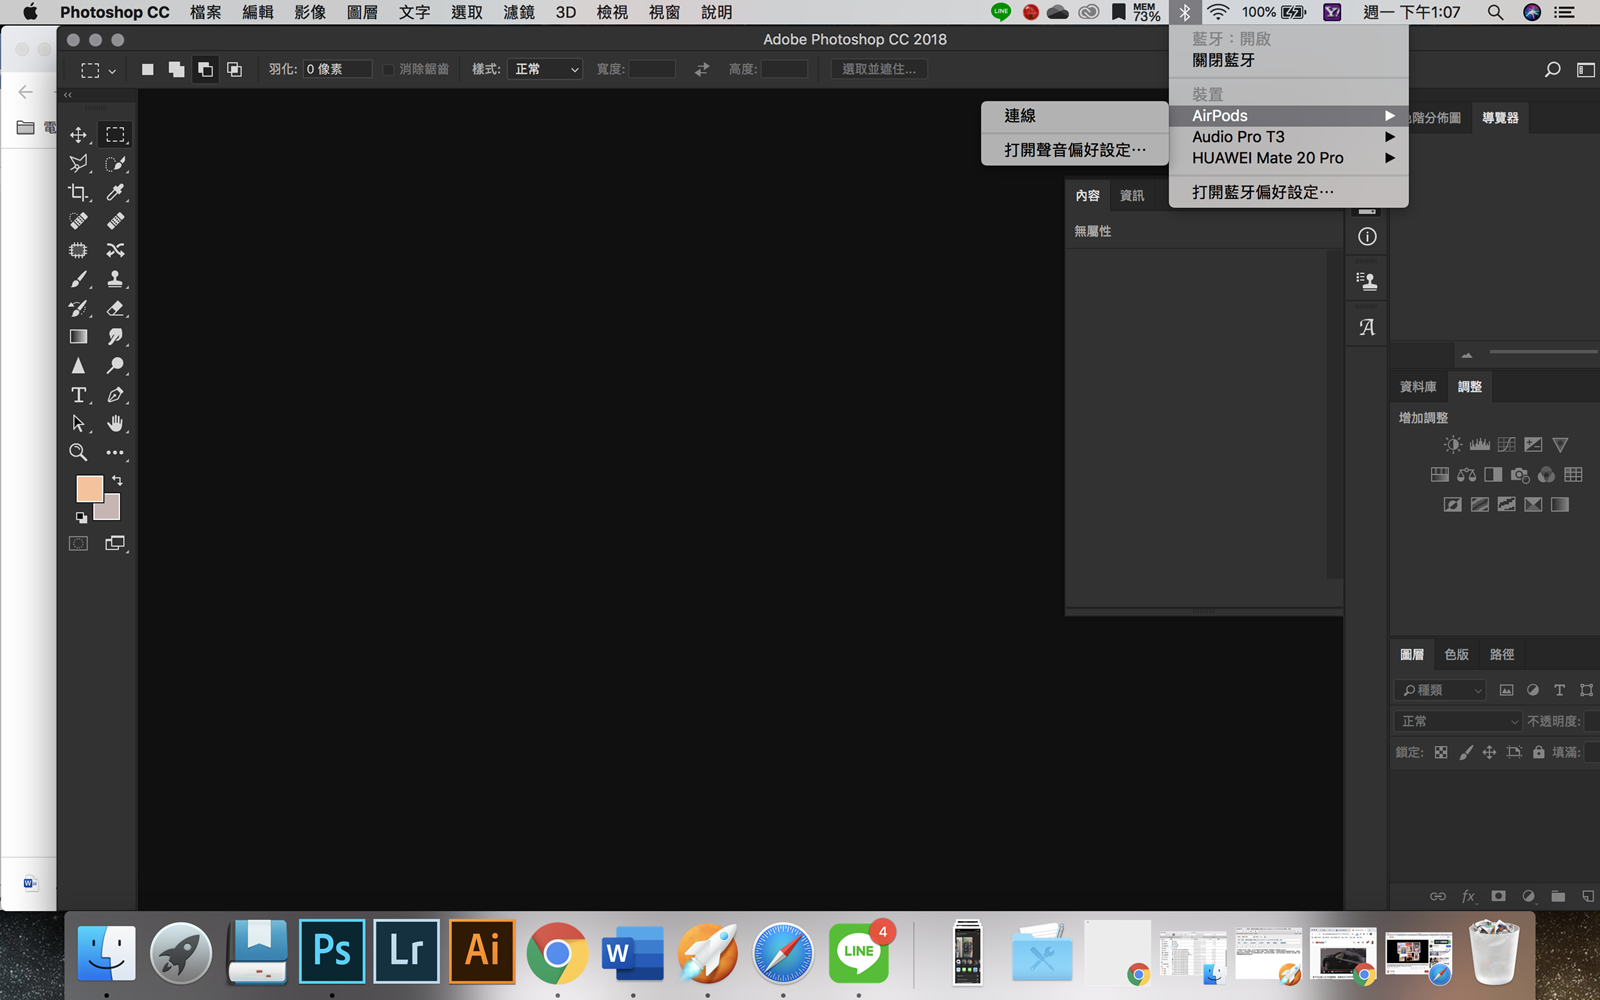This screenshot has height=1000, width=1600.
Task: Open the 濾鏡 menu in menu bar
Action: pos(519,12)
